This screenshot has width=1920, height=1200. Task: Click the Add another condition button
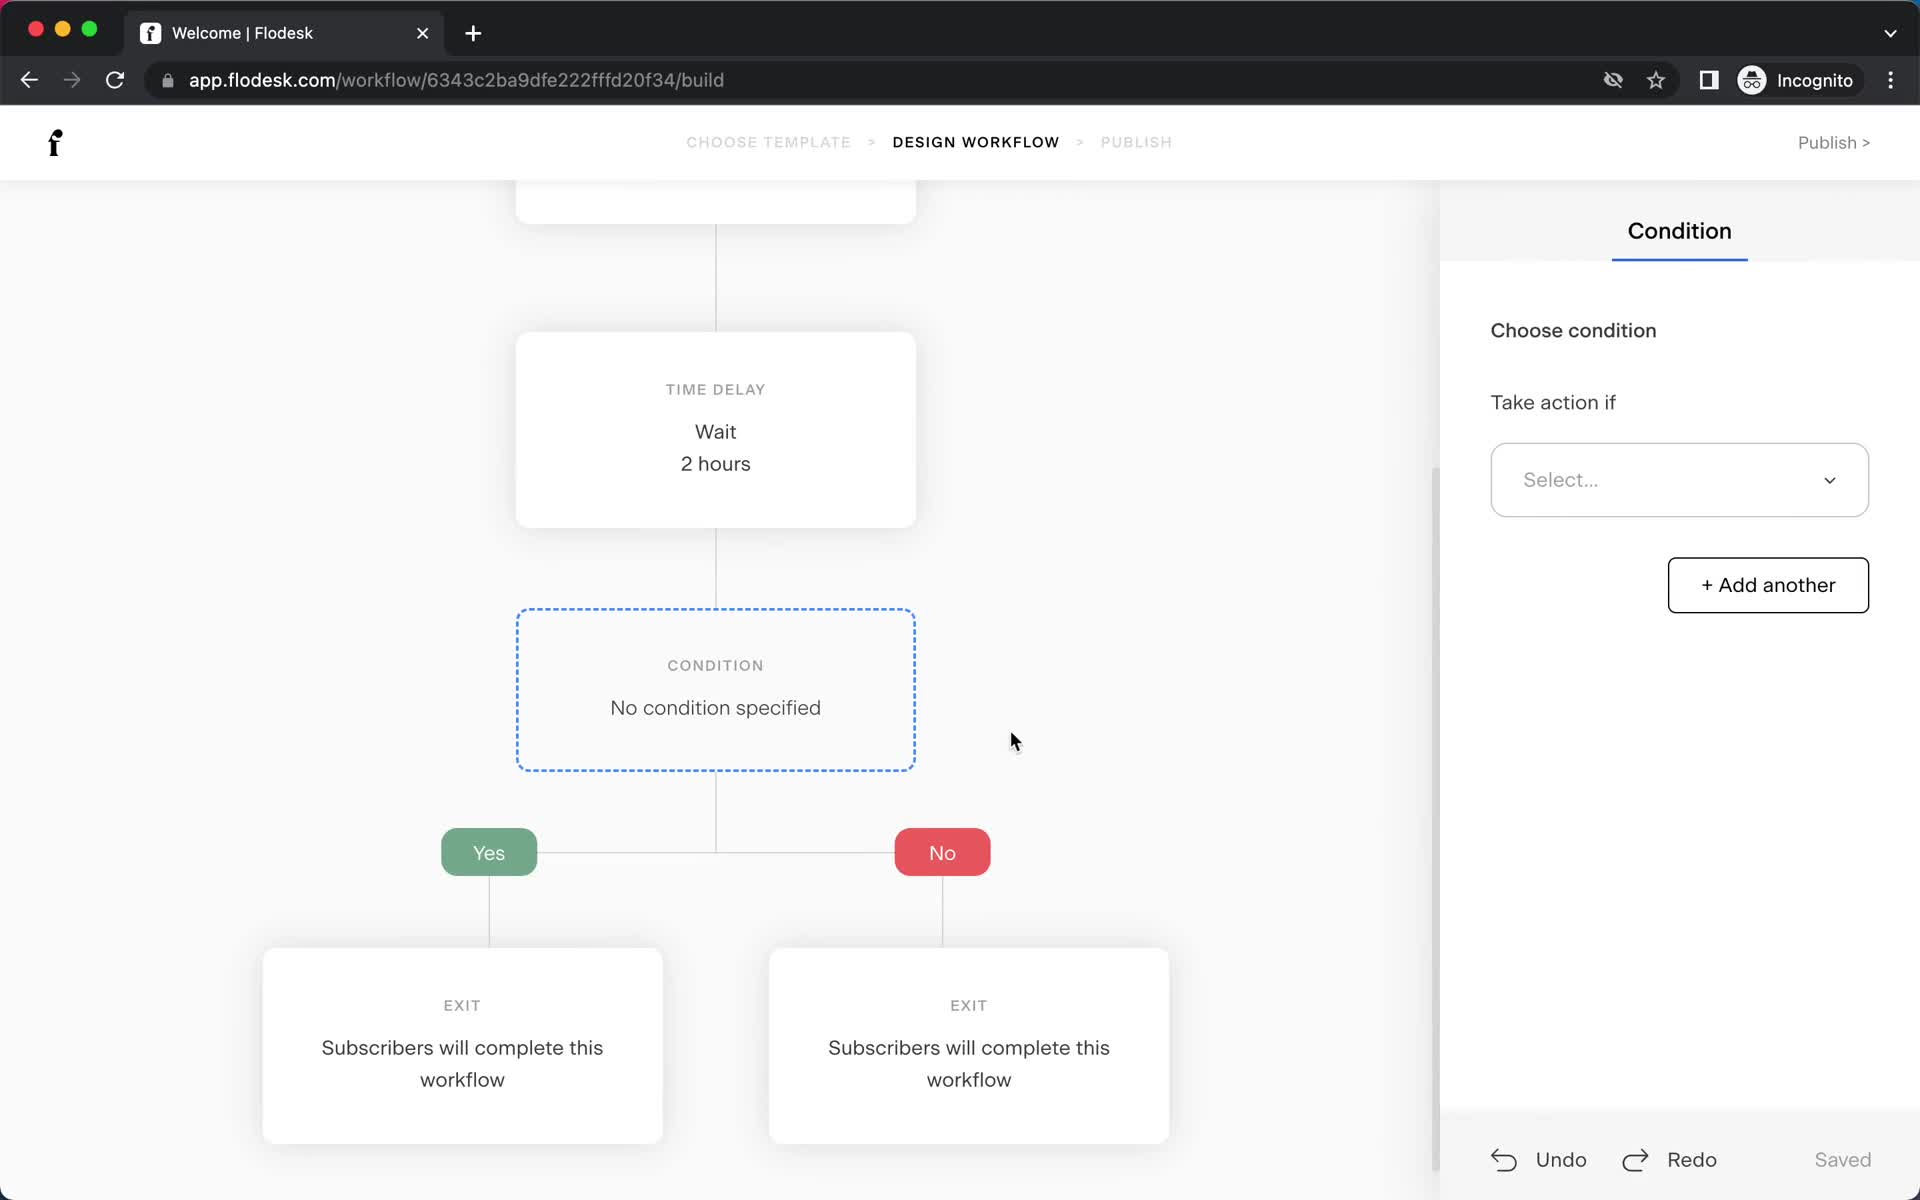coord(1768,585)
